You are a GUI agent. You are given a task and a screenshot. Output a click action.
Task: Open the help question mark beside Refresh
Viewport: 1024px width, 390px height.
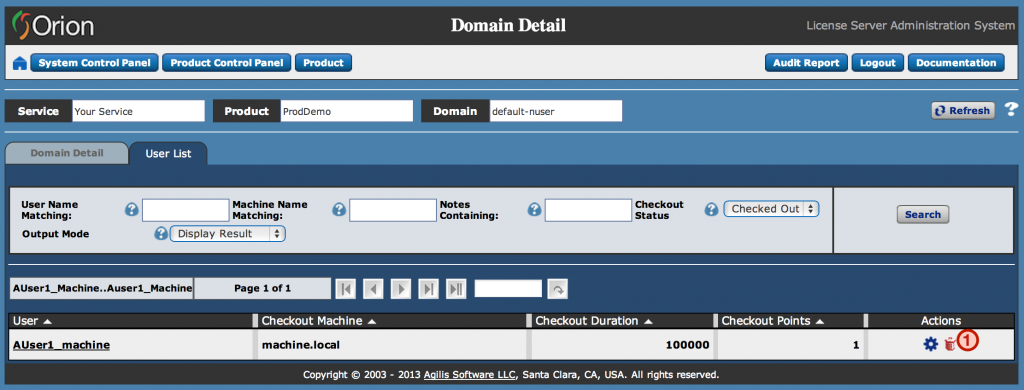(1011, 110)
